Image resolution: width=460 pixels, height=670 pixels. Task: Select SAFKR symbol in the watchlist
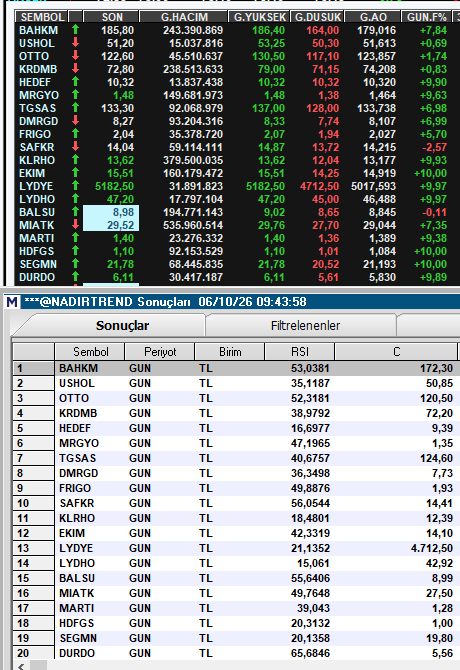point(37,147)
